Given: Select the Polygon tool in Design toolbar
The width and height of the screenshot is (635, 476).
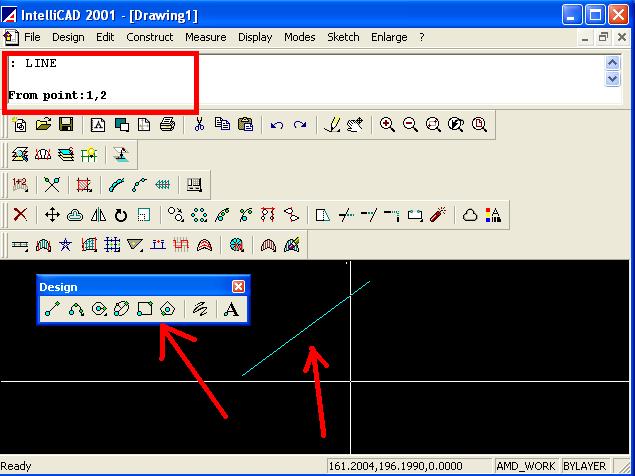Looking at the screenshot, I should [167, 309].
